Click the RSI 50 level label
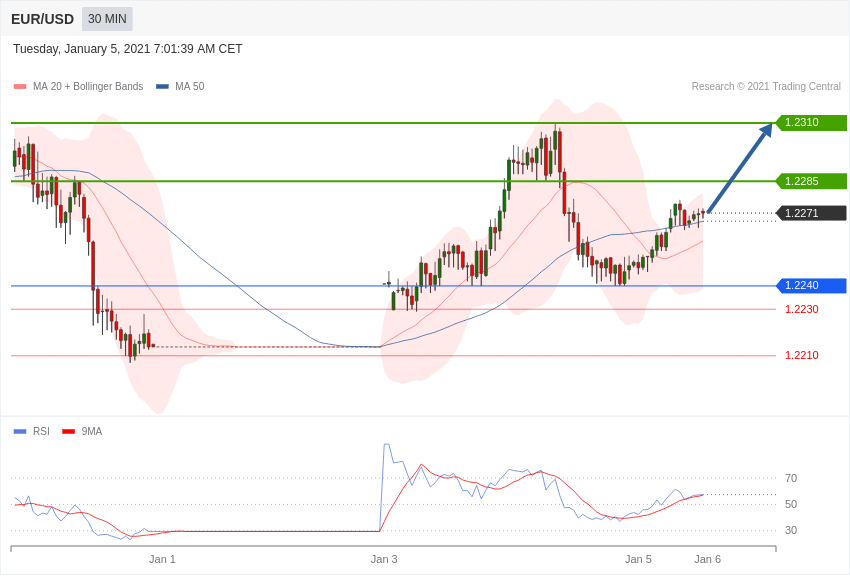Viewport: 850px width, 576px height. (791, 504)
